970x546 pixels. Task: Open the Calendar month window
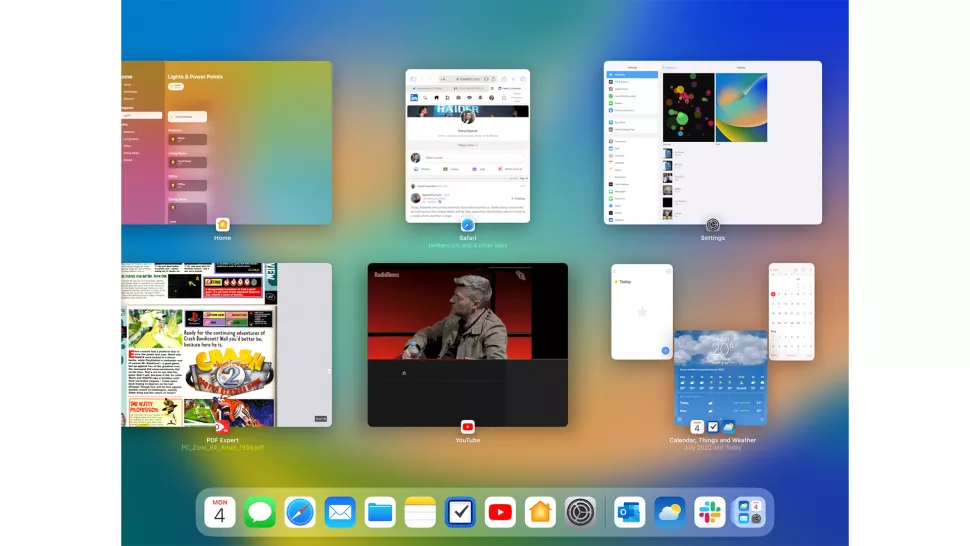(792, 312)
